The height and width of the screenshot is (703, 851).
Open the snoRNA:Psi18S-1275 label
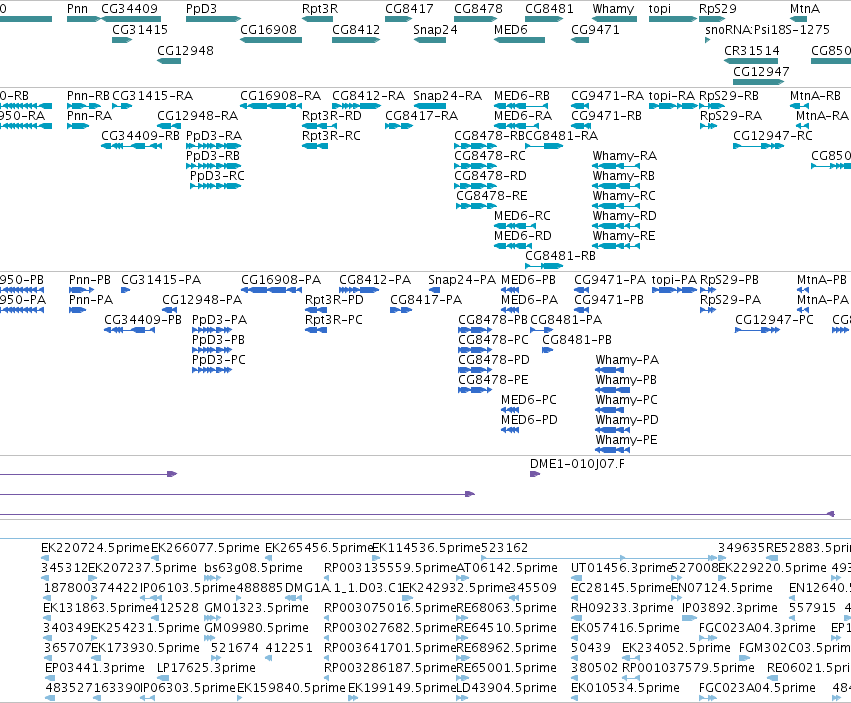[x=767, y=29]
